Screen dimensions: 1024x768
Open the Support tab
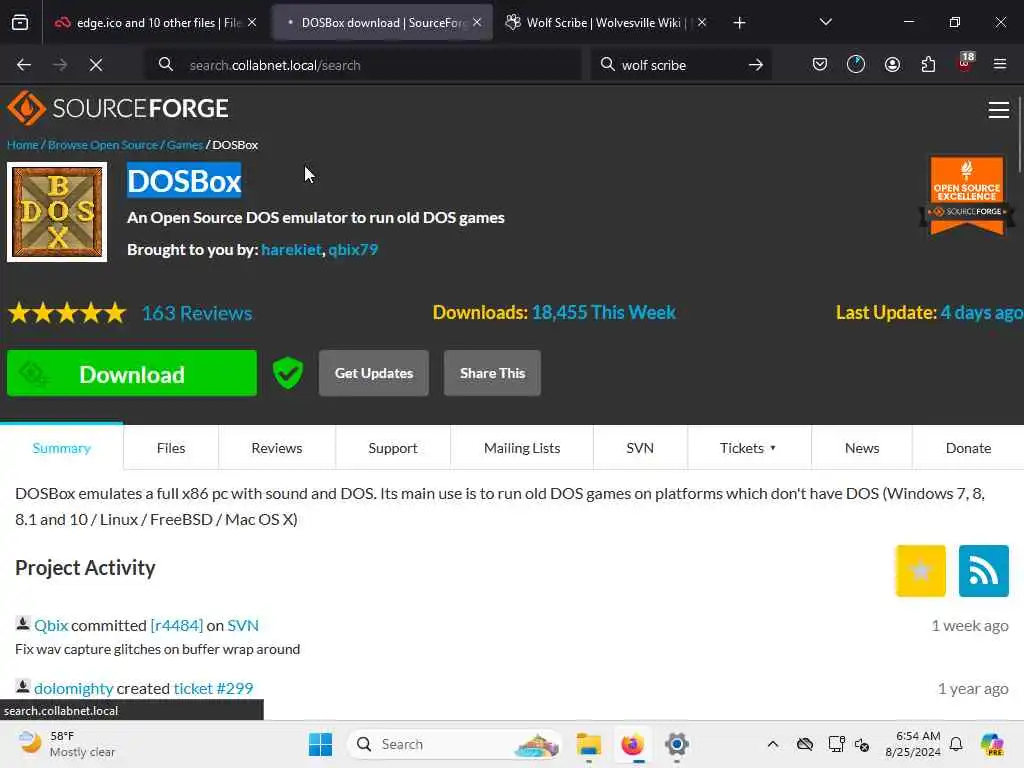coord(392,448)
